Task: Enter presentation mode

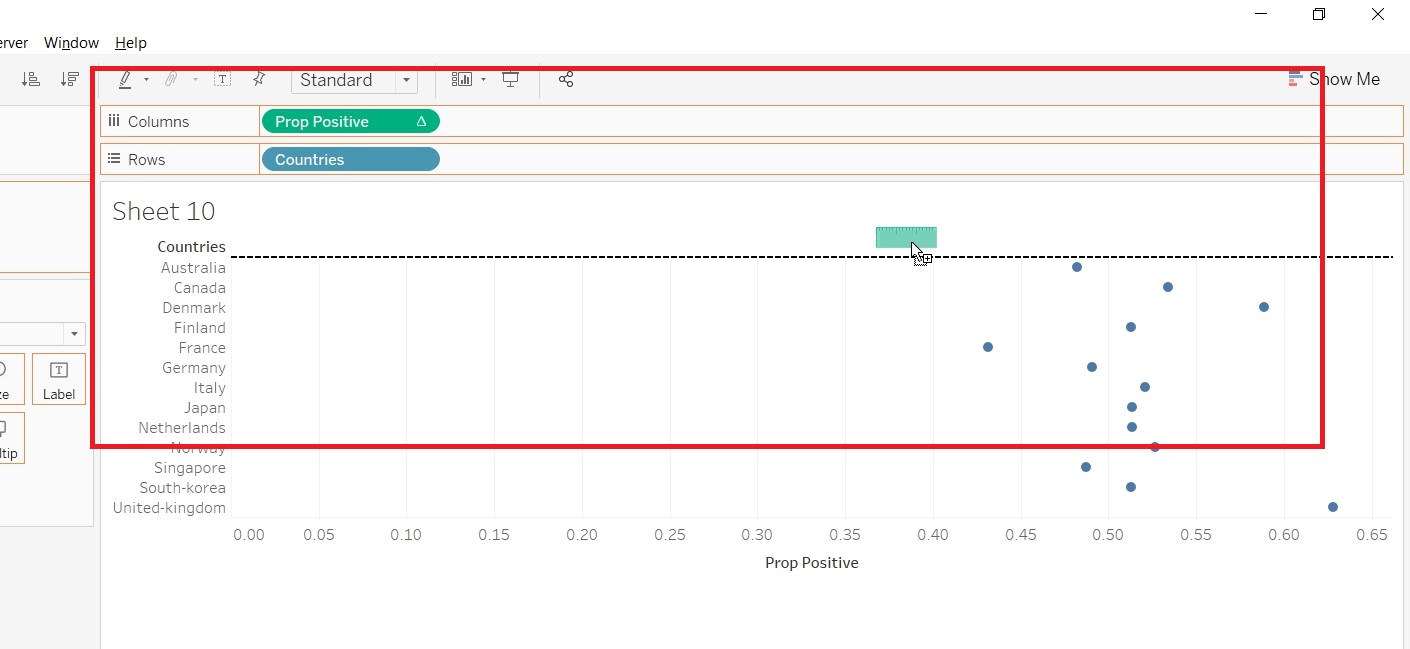Action: [511, 80]
